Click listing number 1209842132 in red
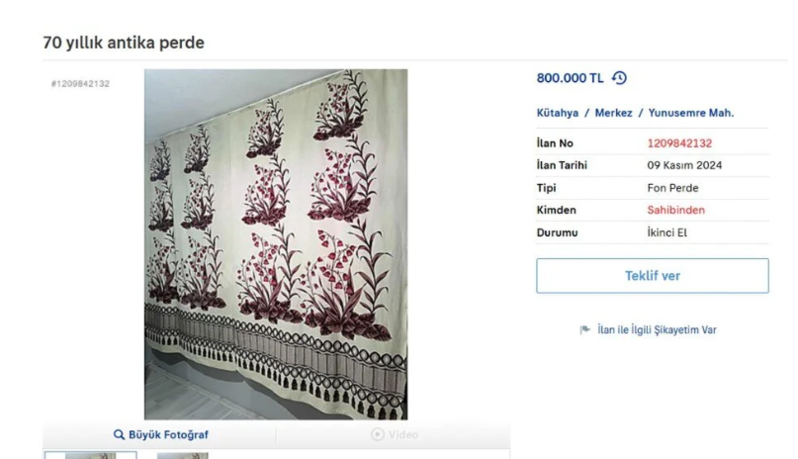Viewport: 798px width, 459px height. 679,144
